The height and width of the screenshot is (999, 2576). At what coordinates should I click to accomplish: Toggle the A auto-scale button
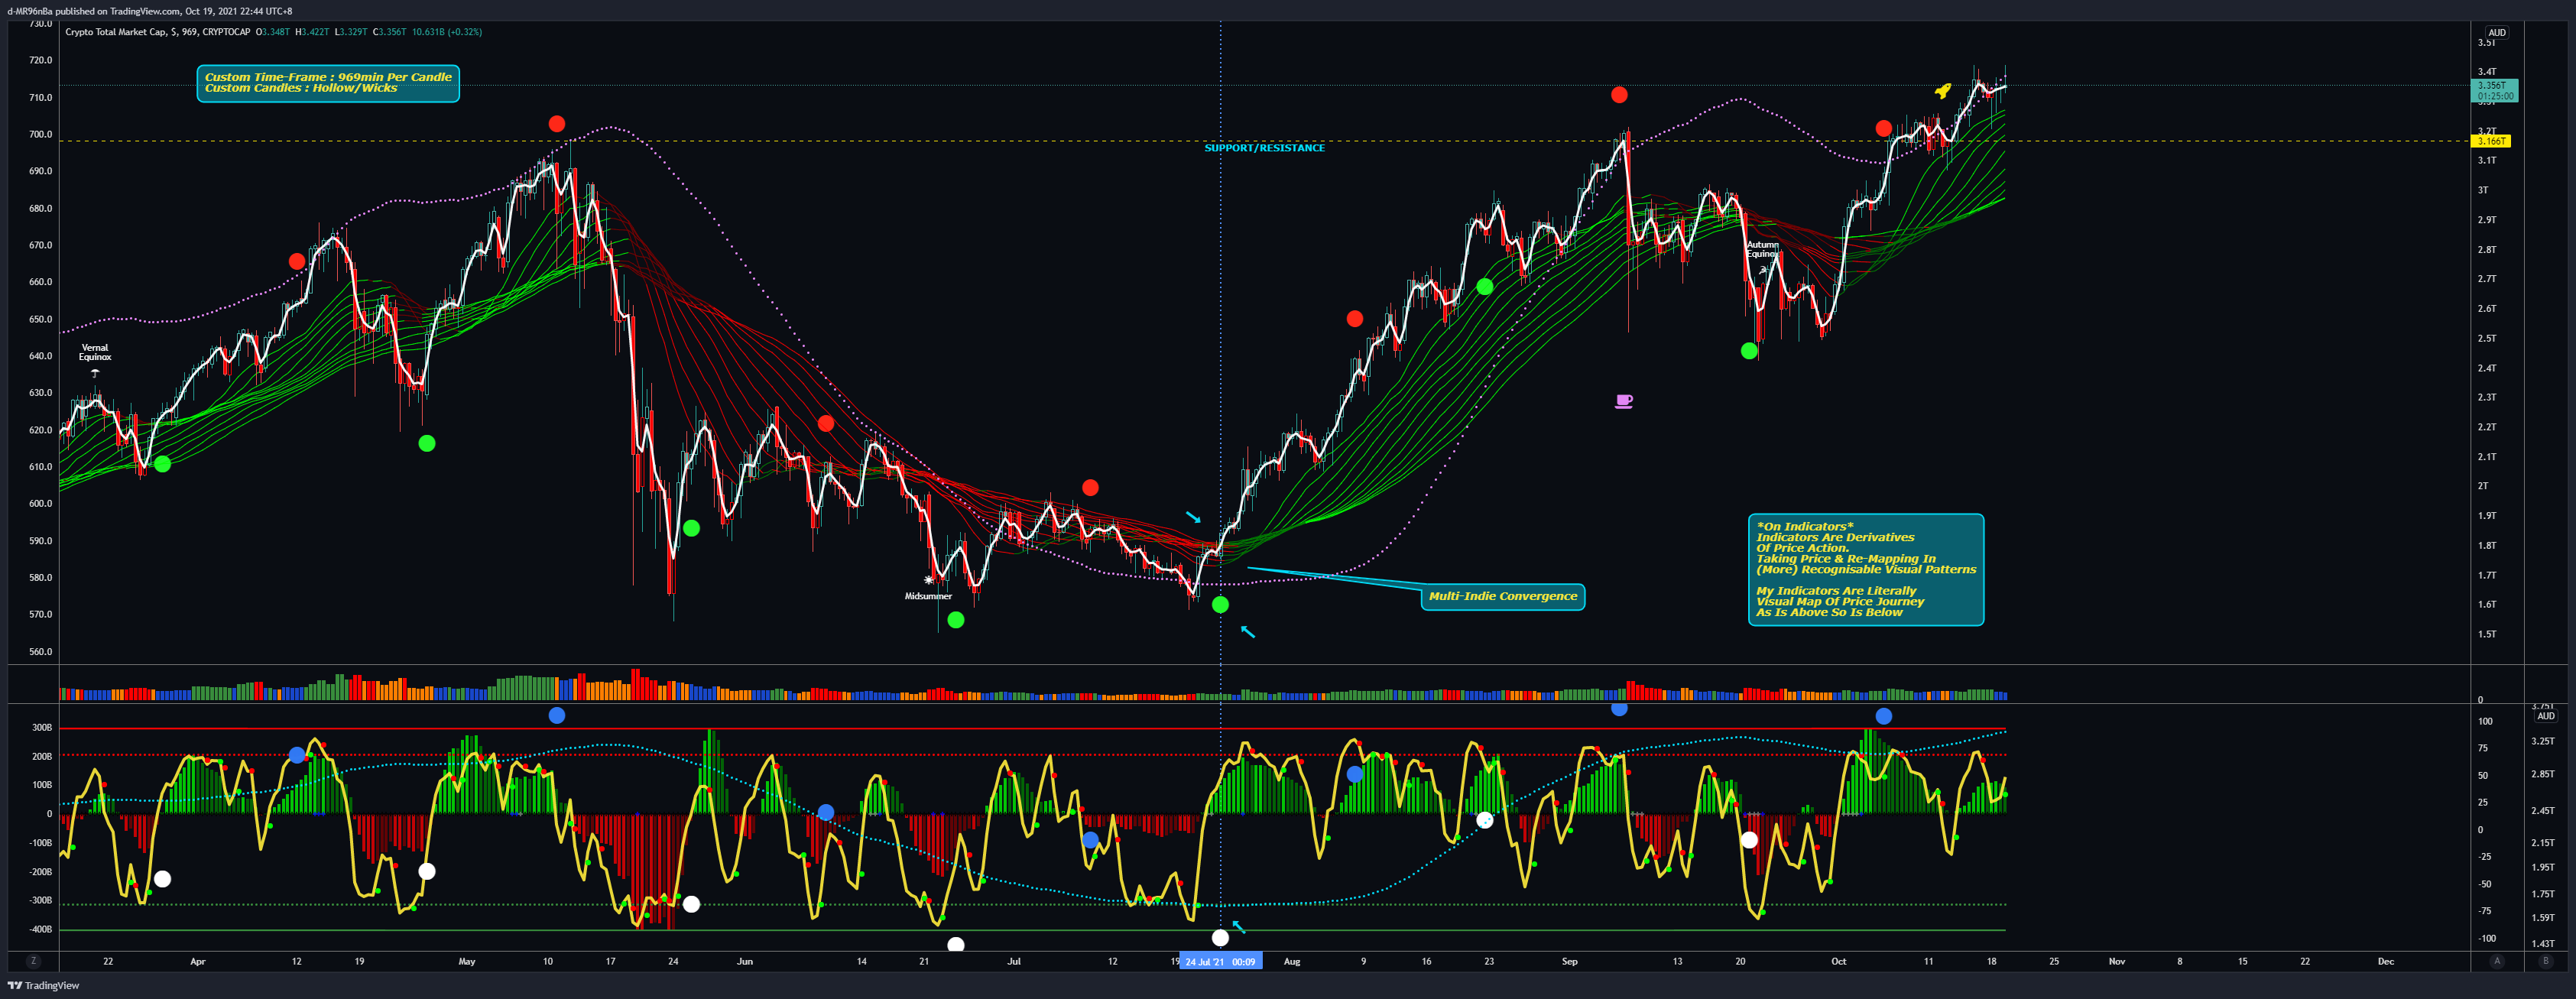pyautogui.click(x=2497, y=961)
